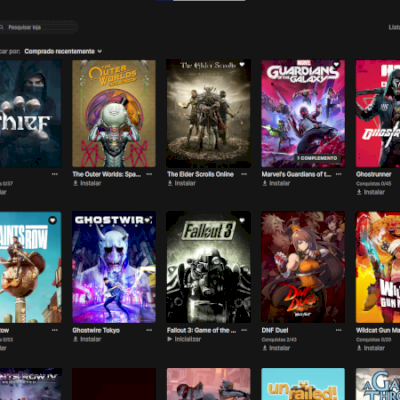Viewport: 400px width, 400px height.
Task: Click Instalar under Ghostrunner
Action: pos(371,192)
